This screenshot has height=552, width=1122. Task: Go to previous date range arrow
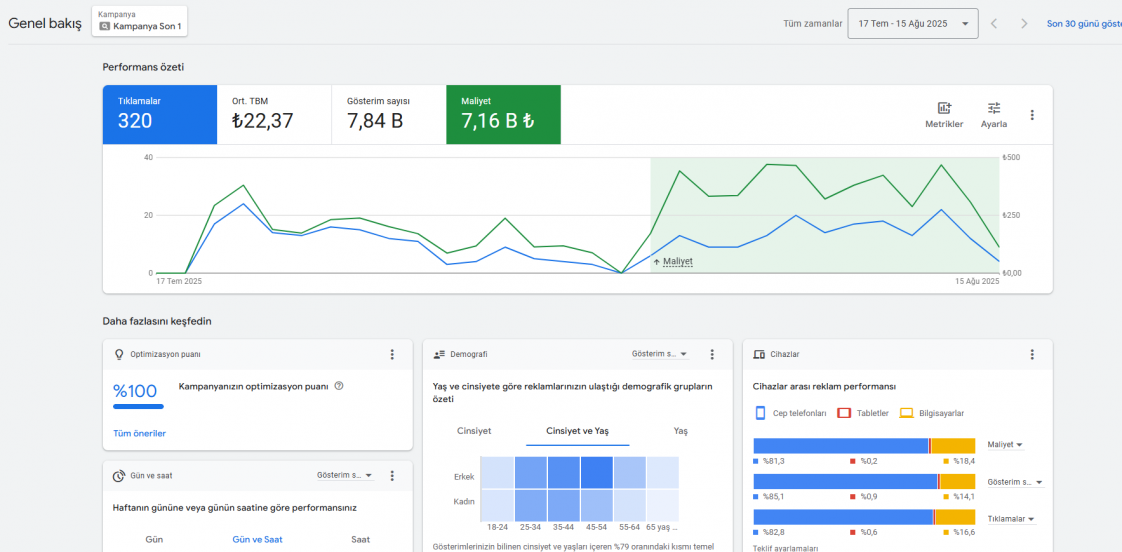point(993,23)
